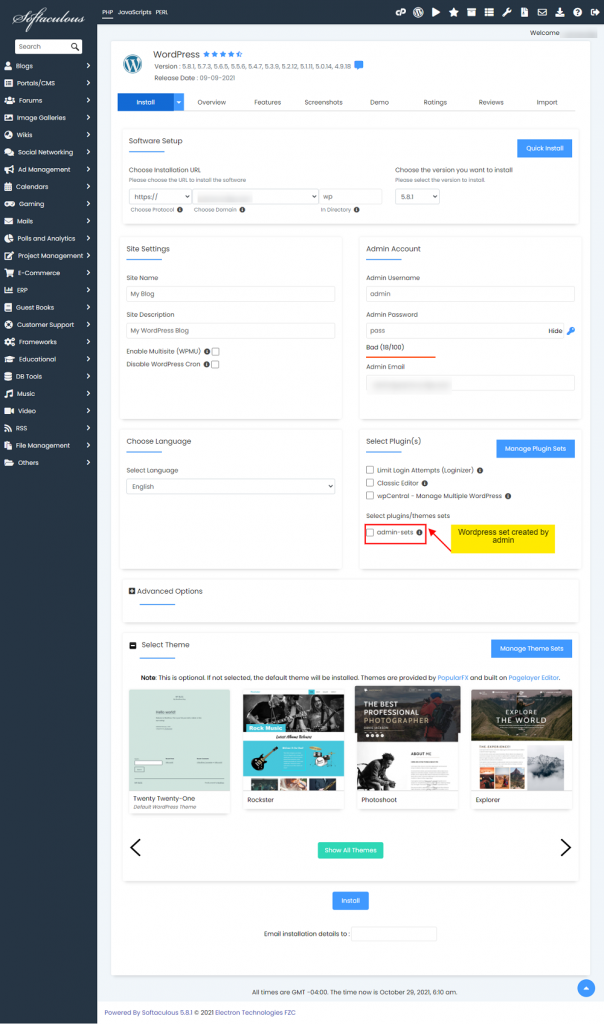Check the admin-sets plugin set checkbox
The height and width of the screenshot is (1024, 604).
370,532
